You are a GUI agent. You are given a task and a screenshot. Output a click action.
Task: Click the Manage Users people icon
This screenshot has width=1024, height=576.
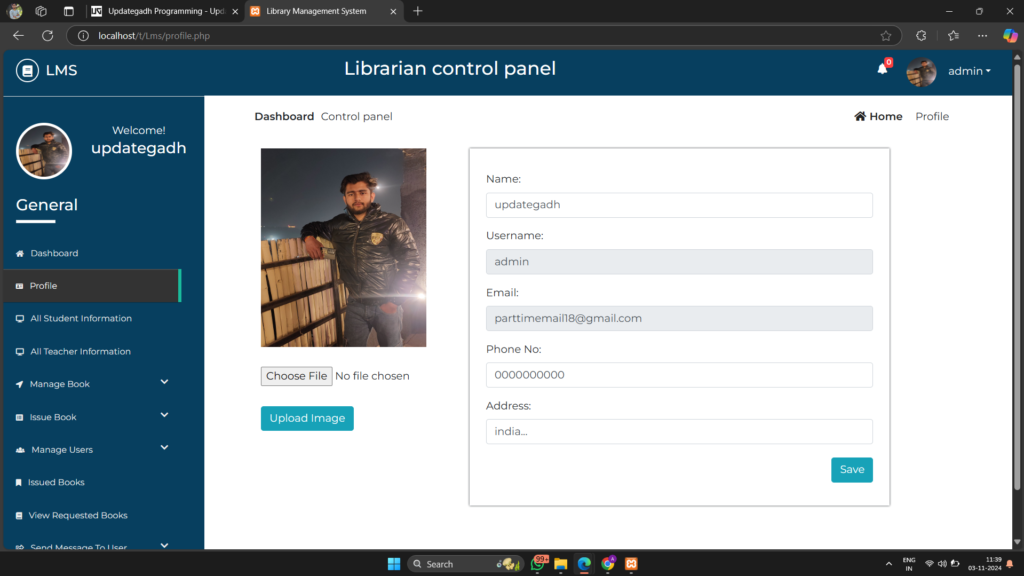point(20,450)
